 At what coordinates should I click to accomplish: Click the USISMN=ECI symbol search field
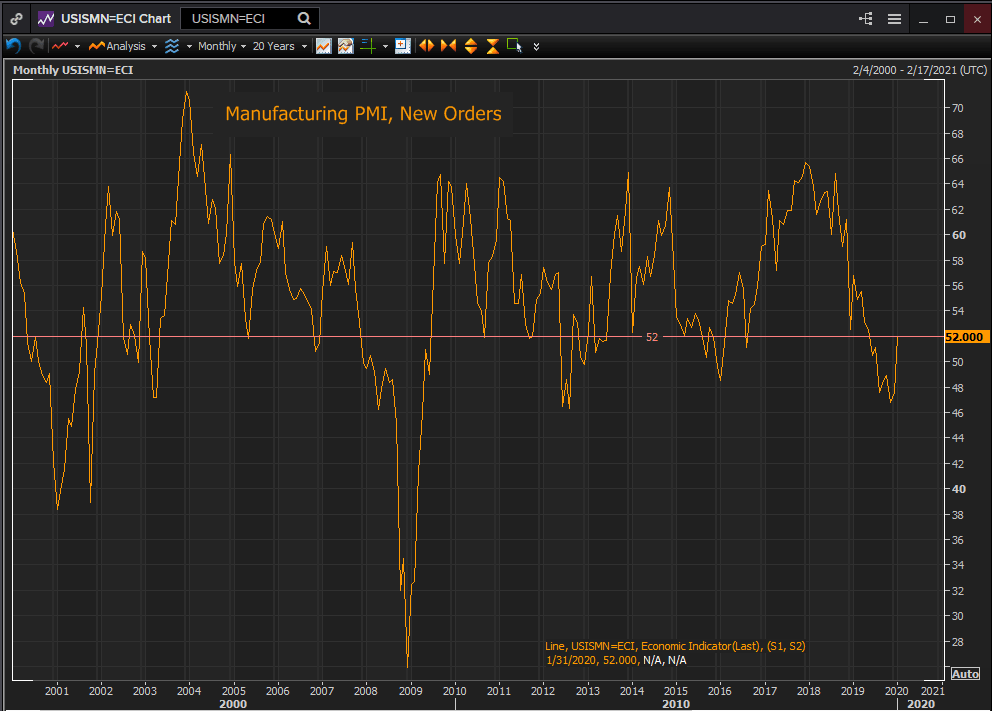[x=240, y=19]
